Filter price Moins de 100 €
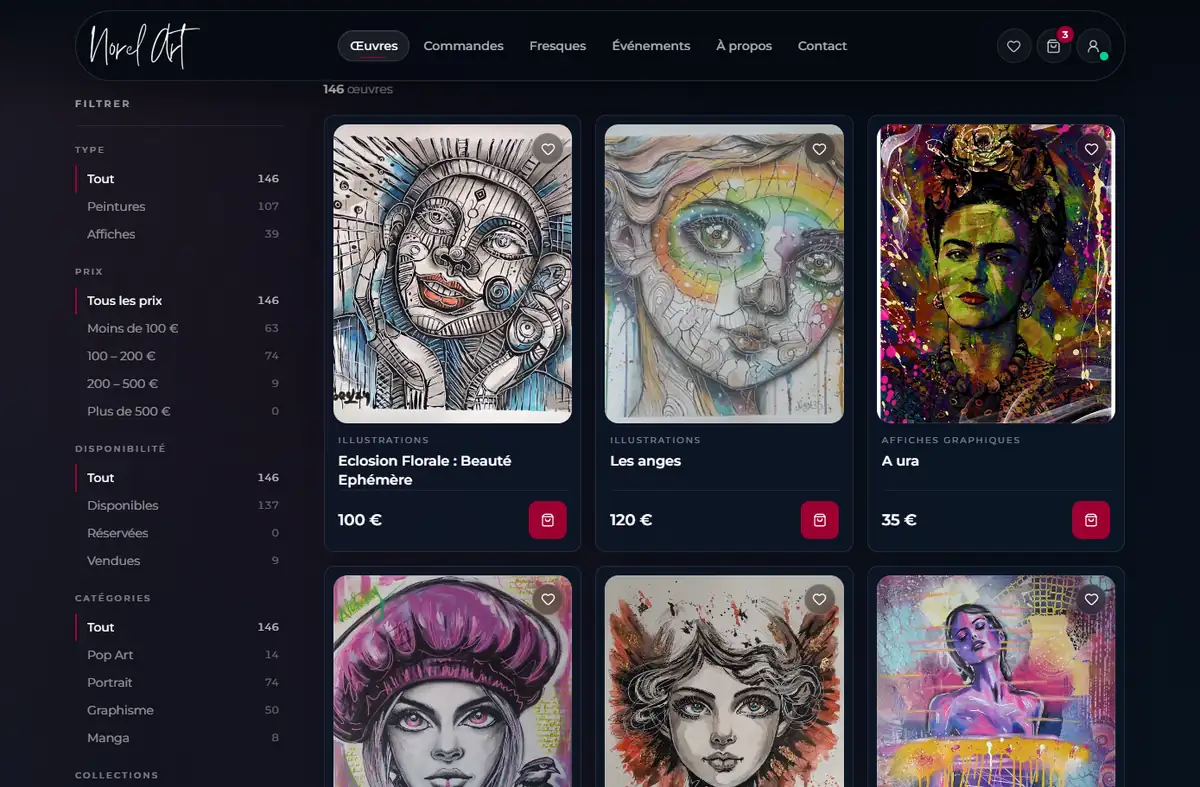The image size is (1200, 787). coord(178,328)
